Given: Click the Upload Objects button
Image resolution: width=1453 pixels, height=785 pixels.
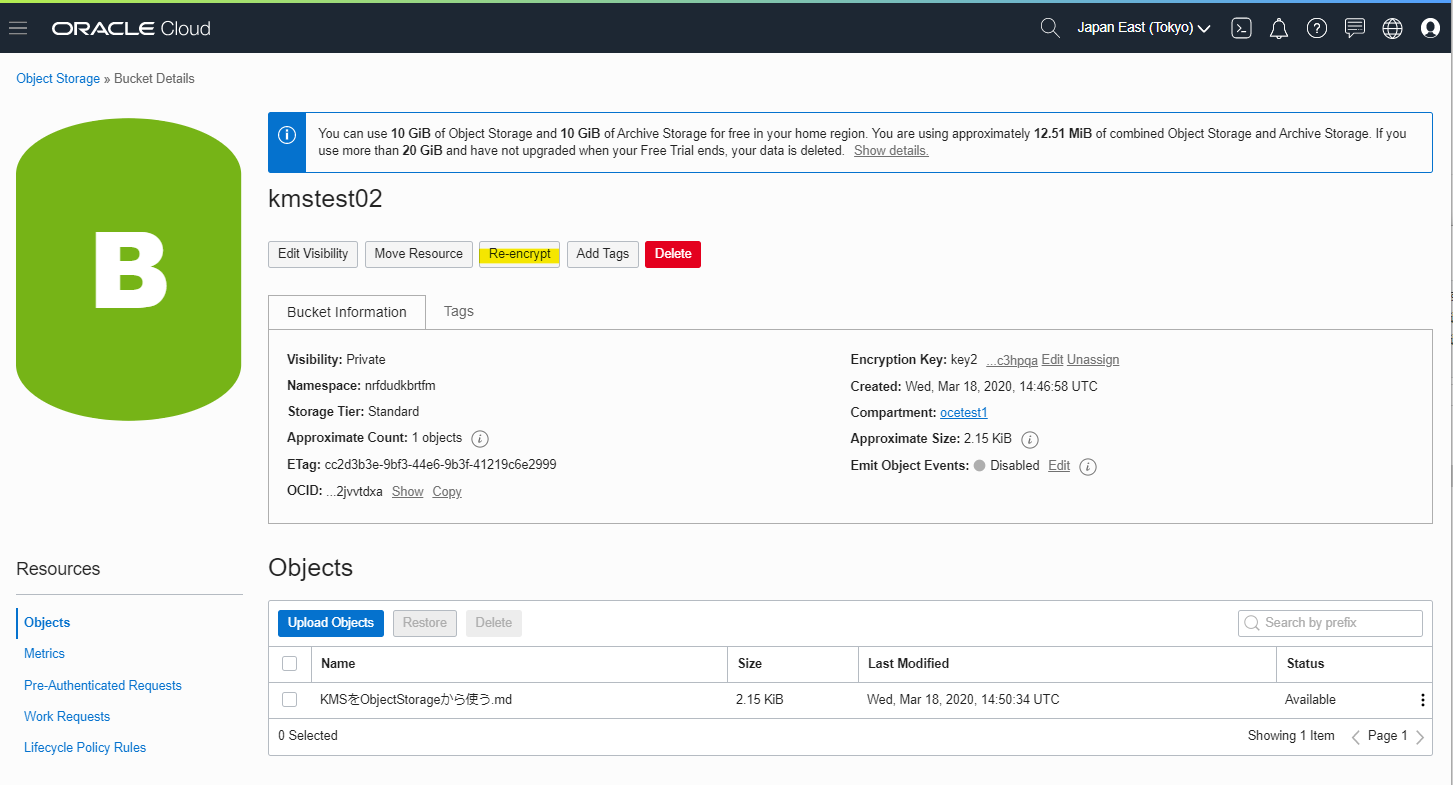Looking at the screenshot, I should point(331,623).
